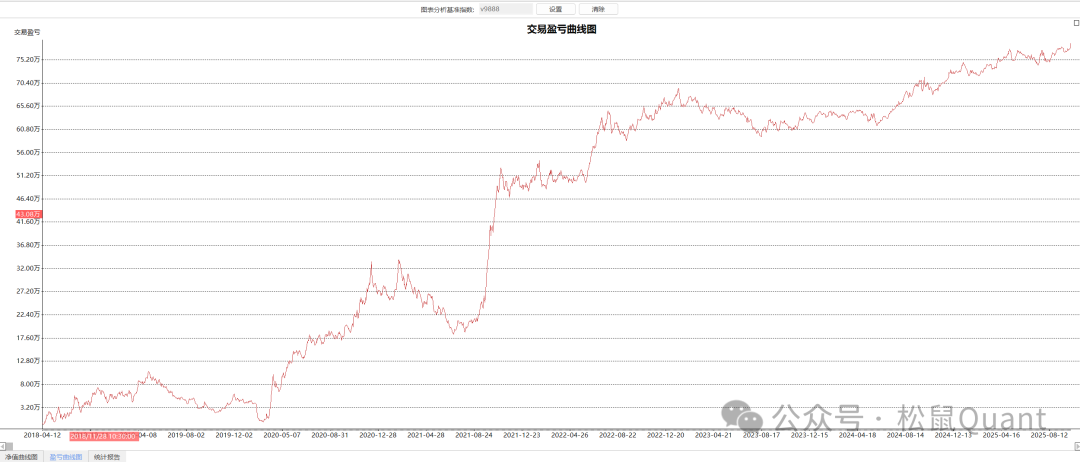The height and width of the screenshot is (462, 1080).
Task: Select the 盈亏曲线图 tab
Action: 66,456
